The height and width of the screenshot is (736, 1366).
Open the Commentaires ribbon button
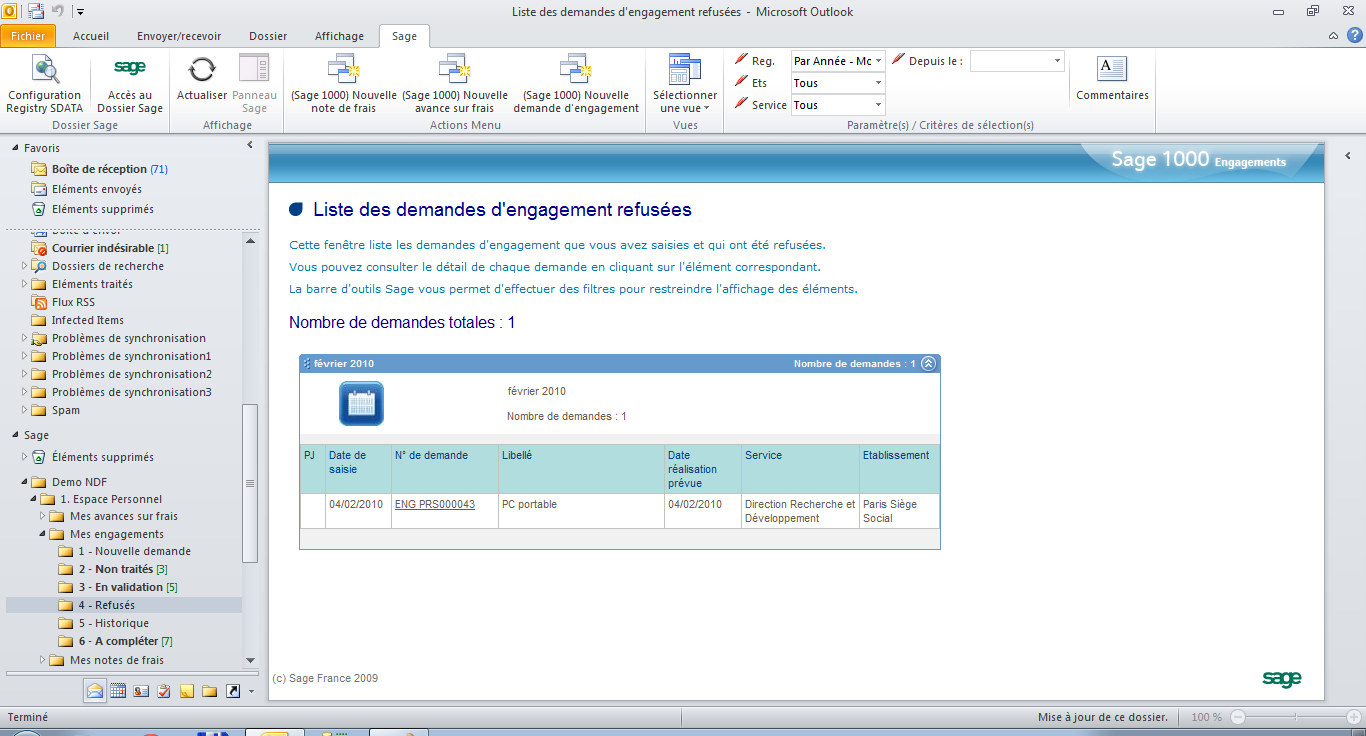point(1112,78)
